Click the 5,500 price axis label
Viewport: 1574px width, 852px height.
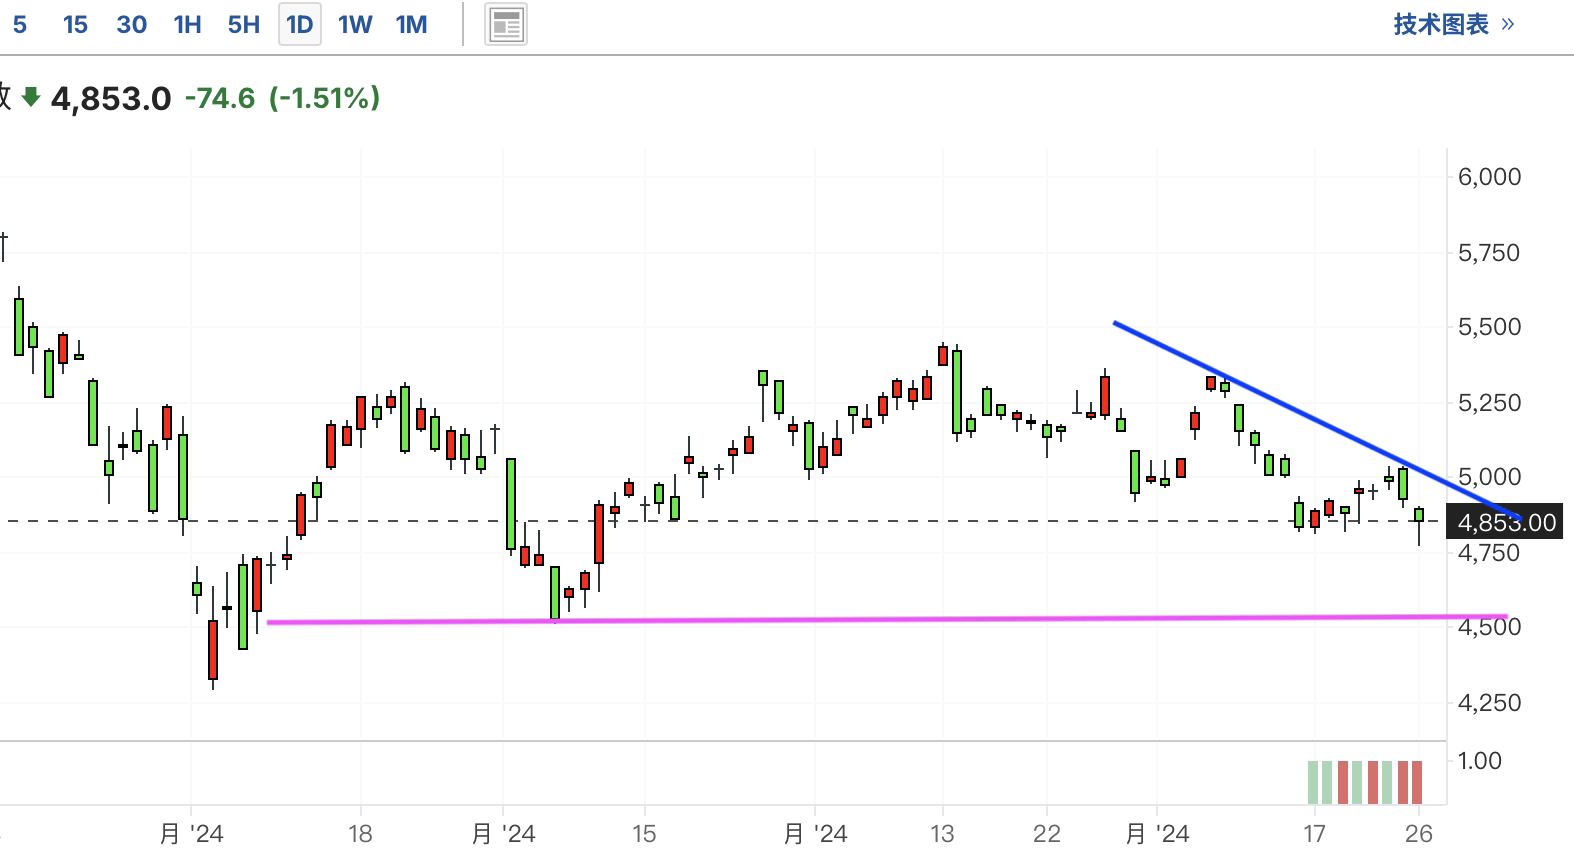click(1489, 327)
